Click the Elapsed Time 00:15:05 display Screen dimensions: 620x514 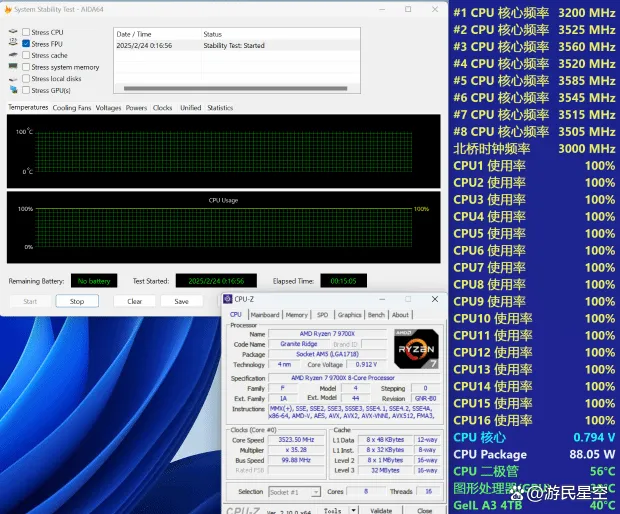[344, 281]
